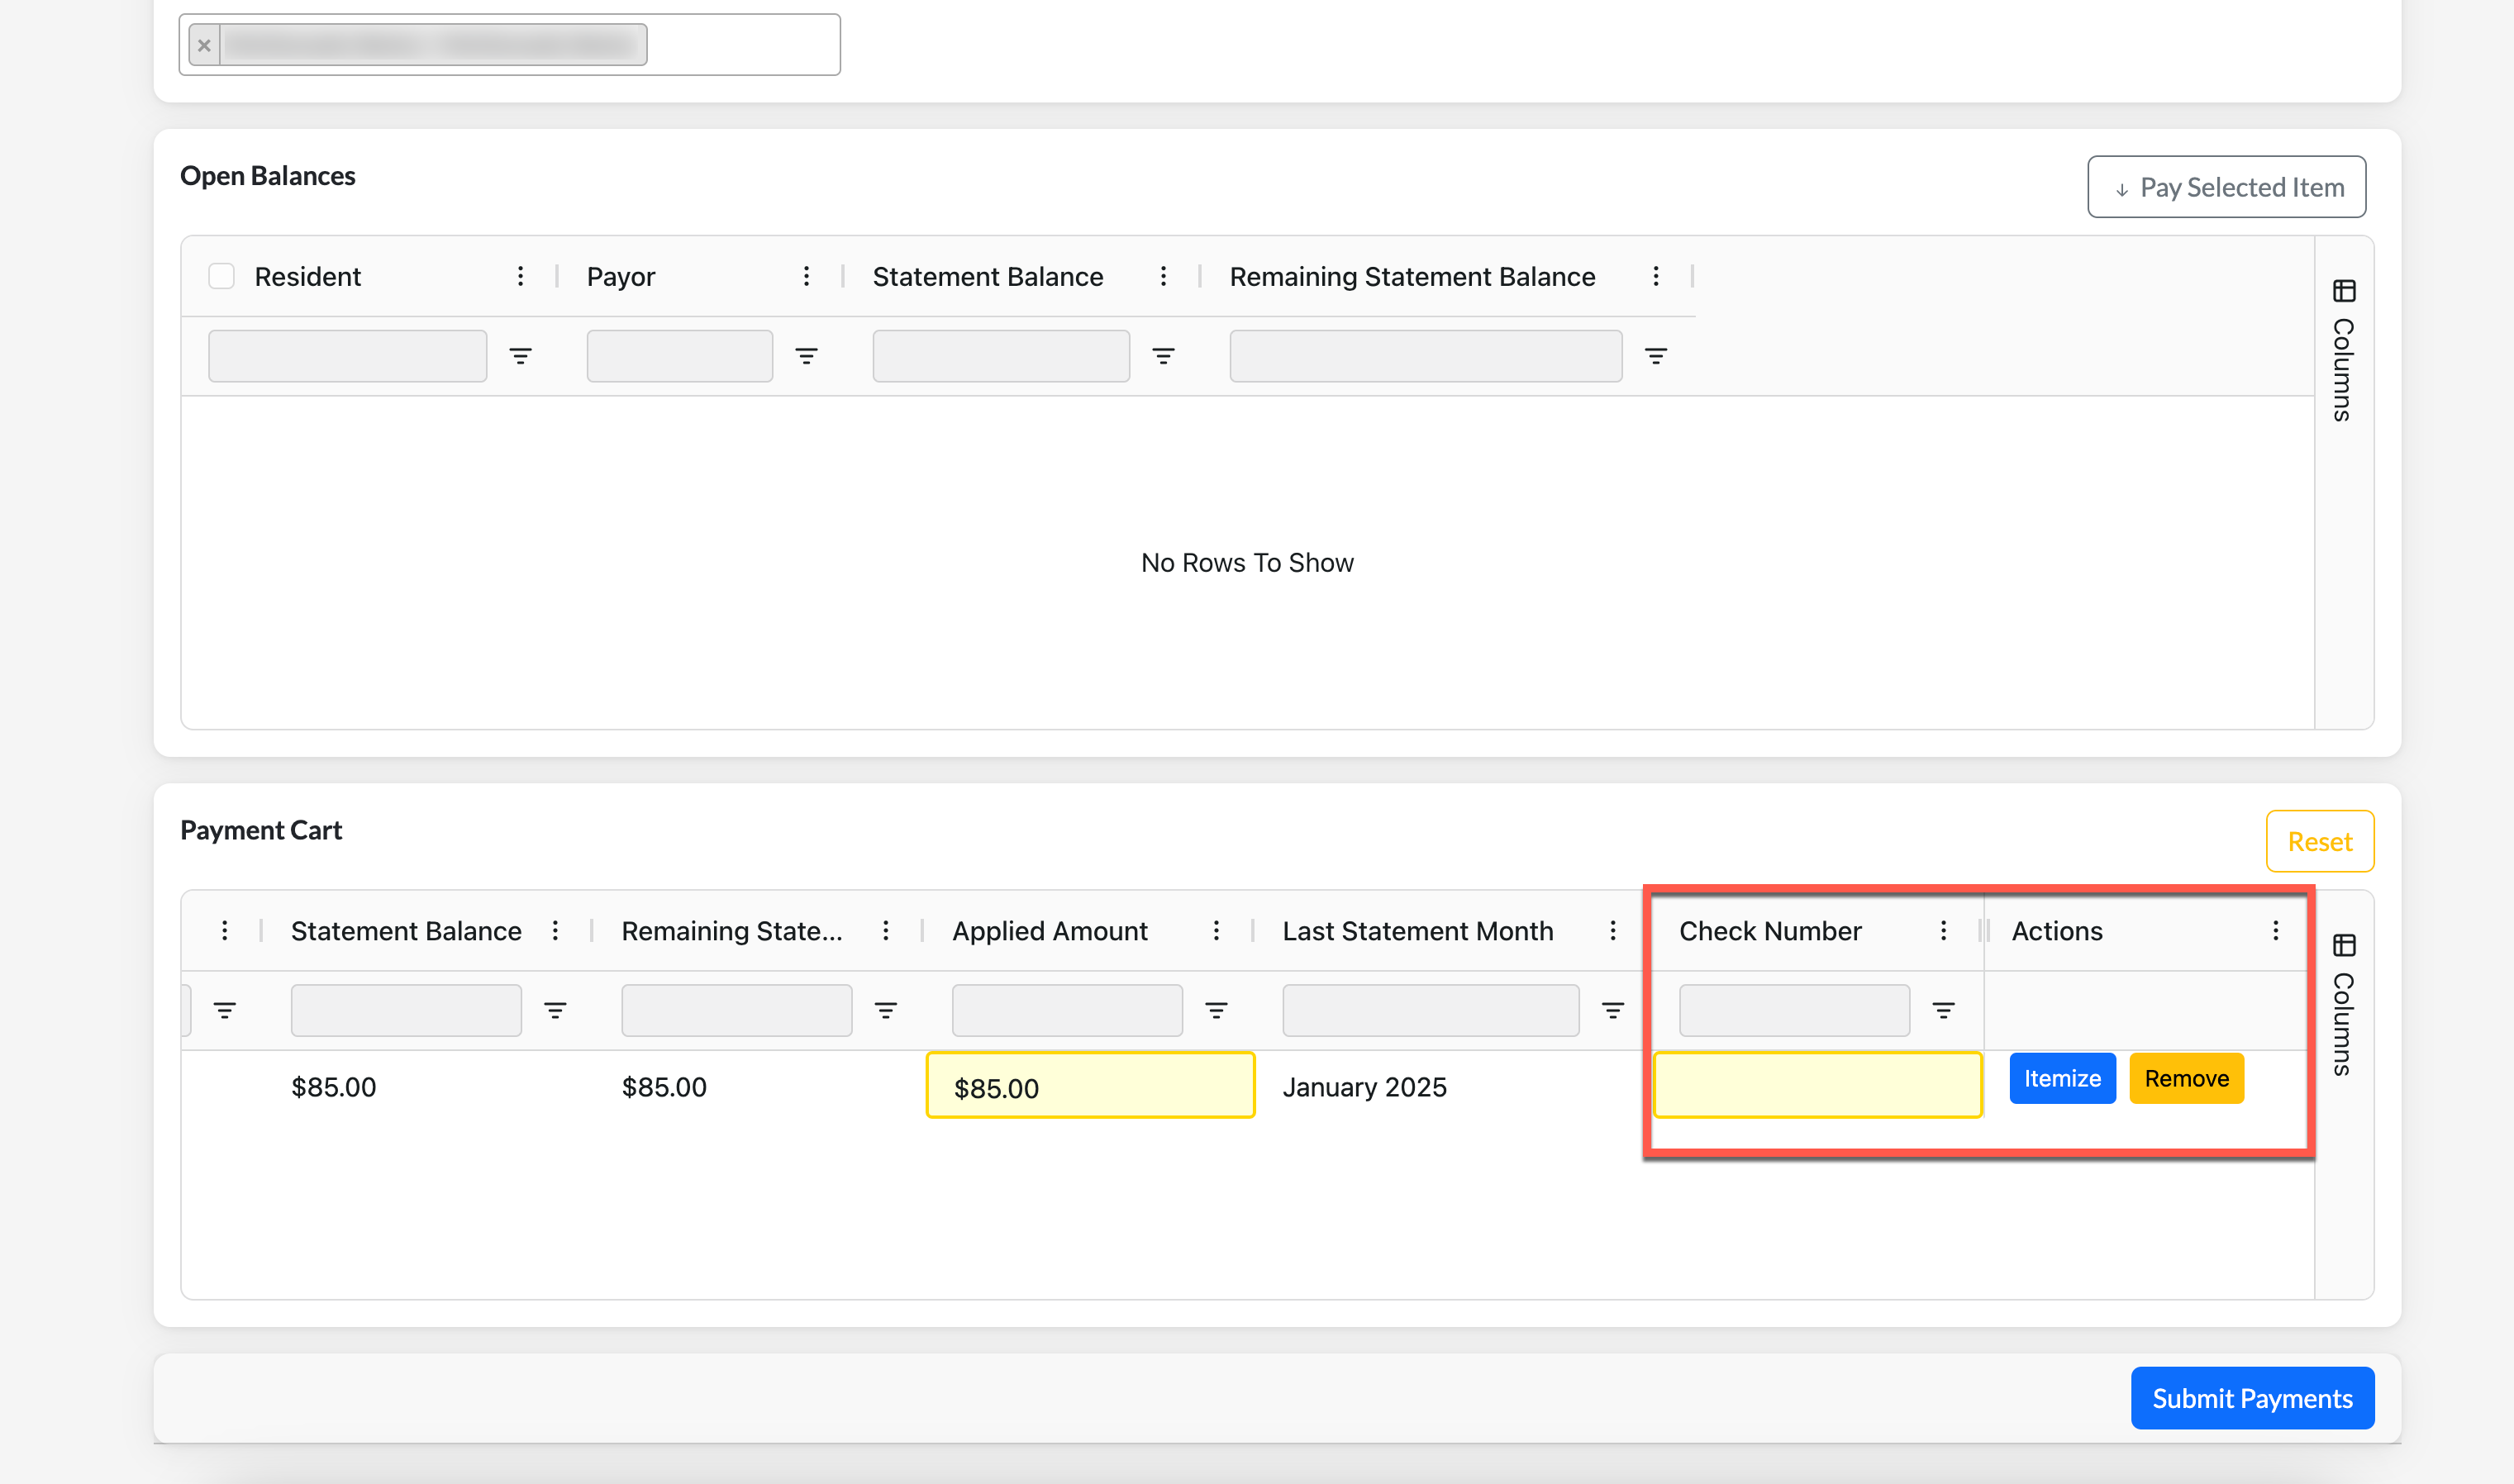Viewport: 2514px width, 1484px height.
Task: Click the Check Number column filter icon
Action: click(x=1943, y=1011)
